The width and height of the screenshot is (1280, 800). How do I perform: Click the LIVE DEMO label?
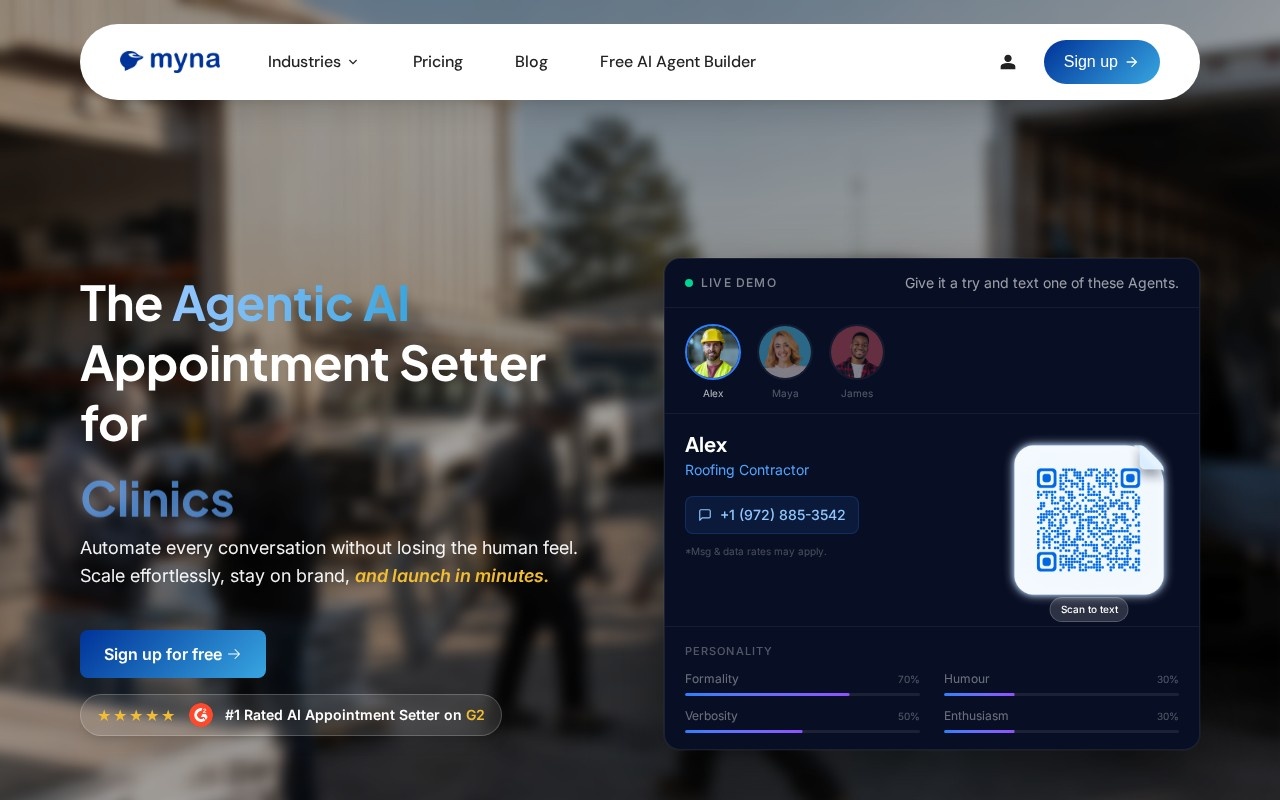click(739, 283)
